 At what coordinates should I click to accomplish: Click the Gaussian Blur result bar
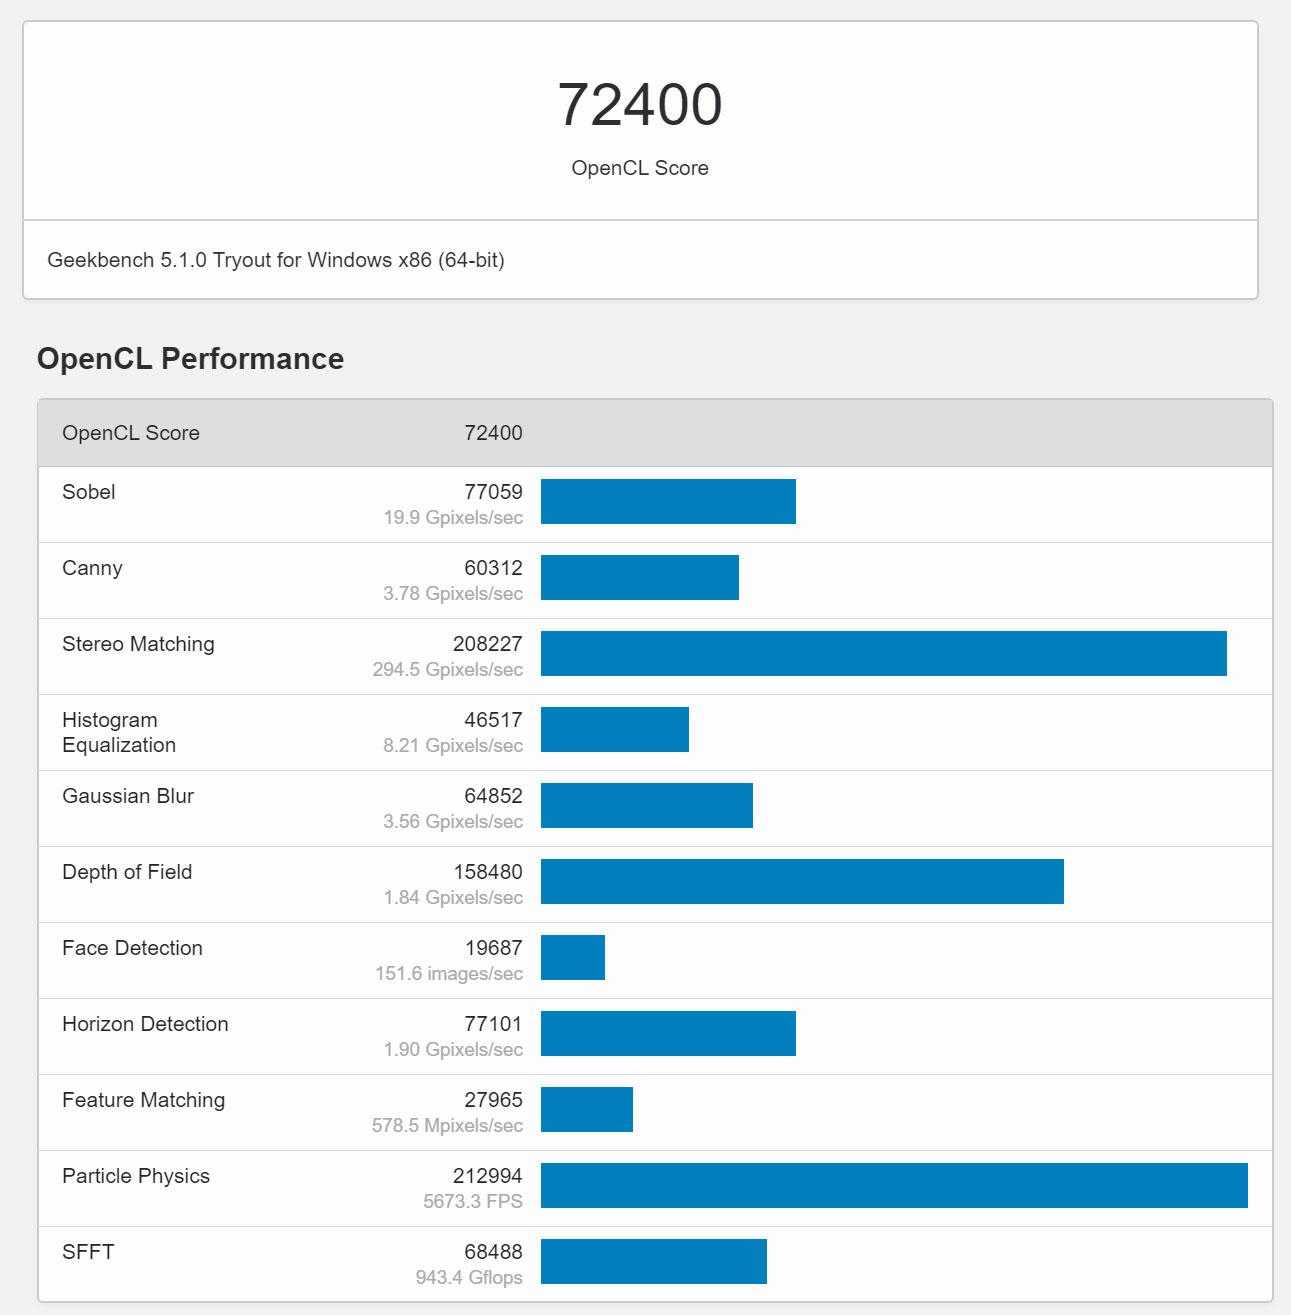(x=646, y=805)
